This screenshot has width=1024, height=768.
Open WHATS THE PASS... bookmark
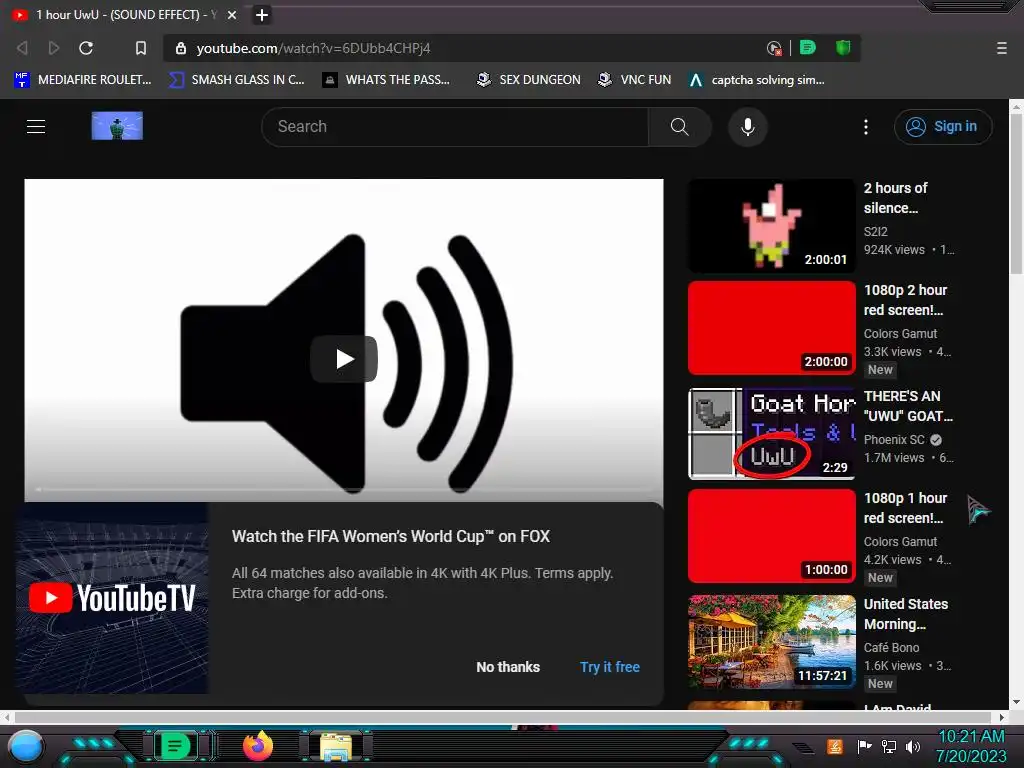386,80
